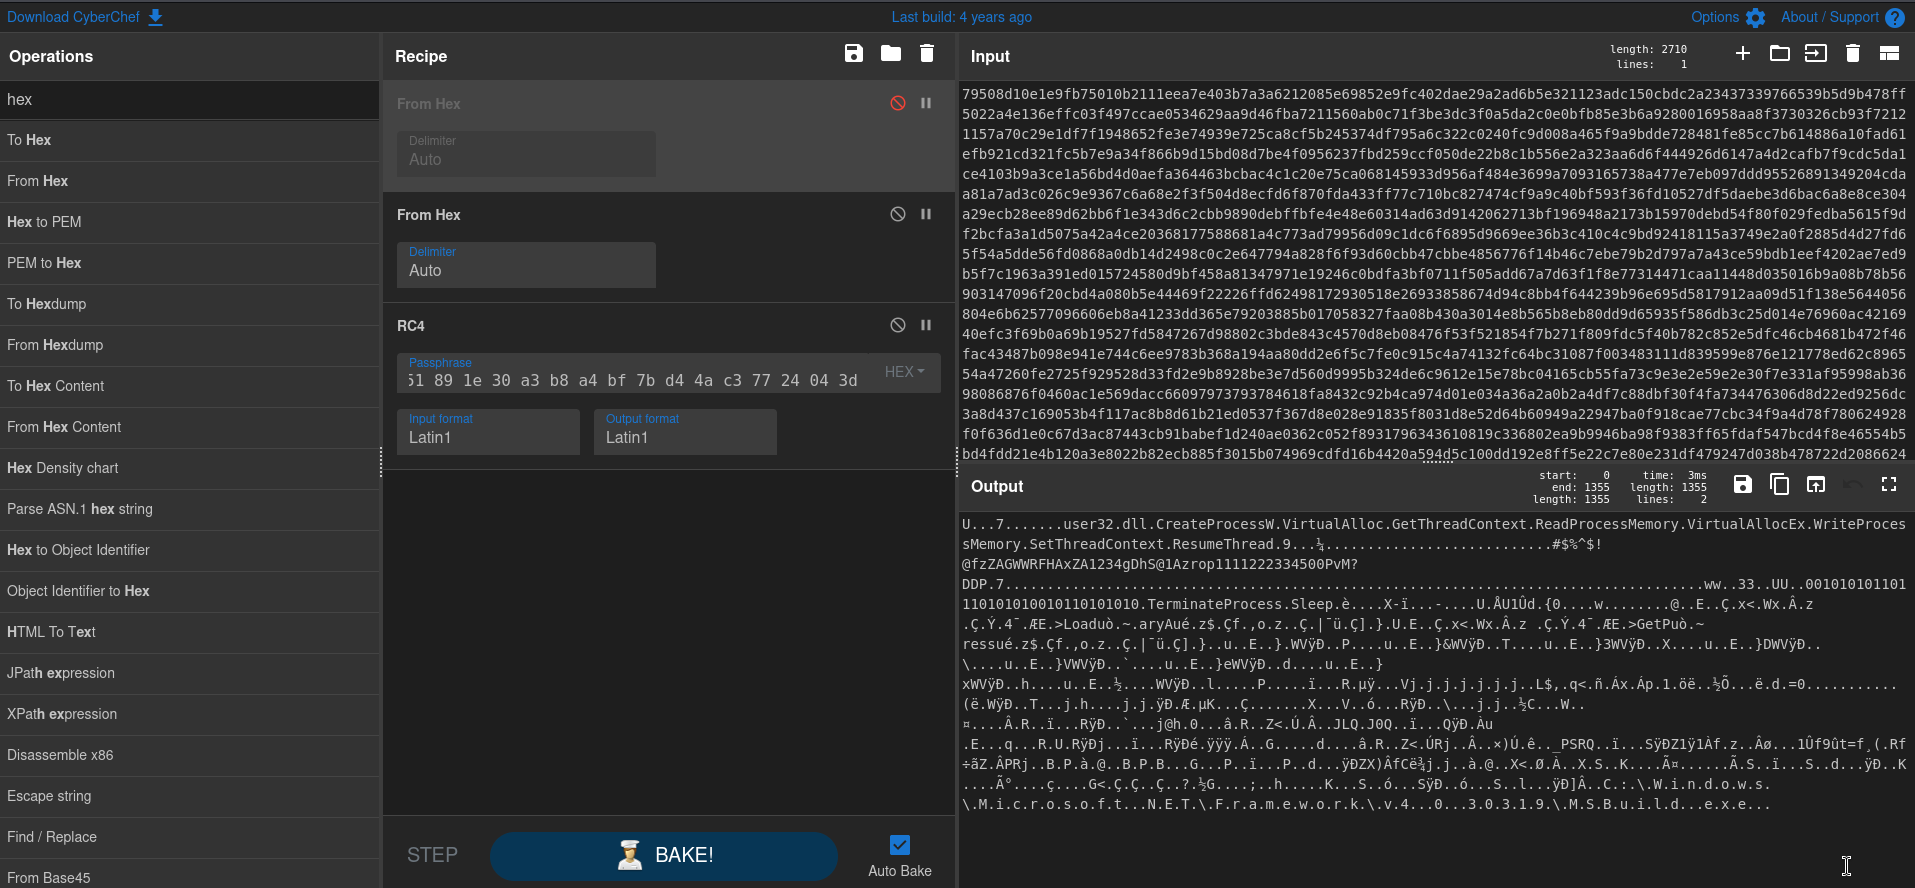Undo the output-to-input move

click(x=1852, y=485)
